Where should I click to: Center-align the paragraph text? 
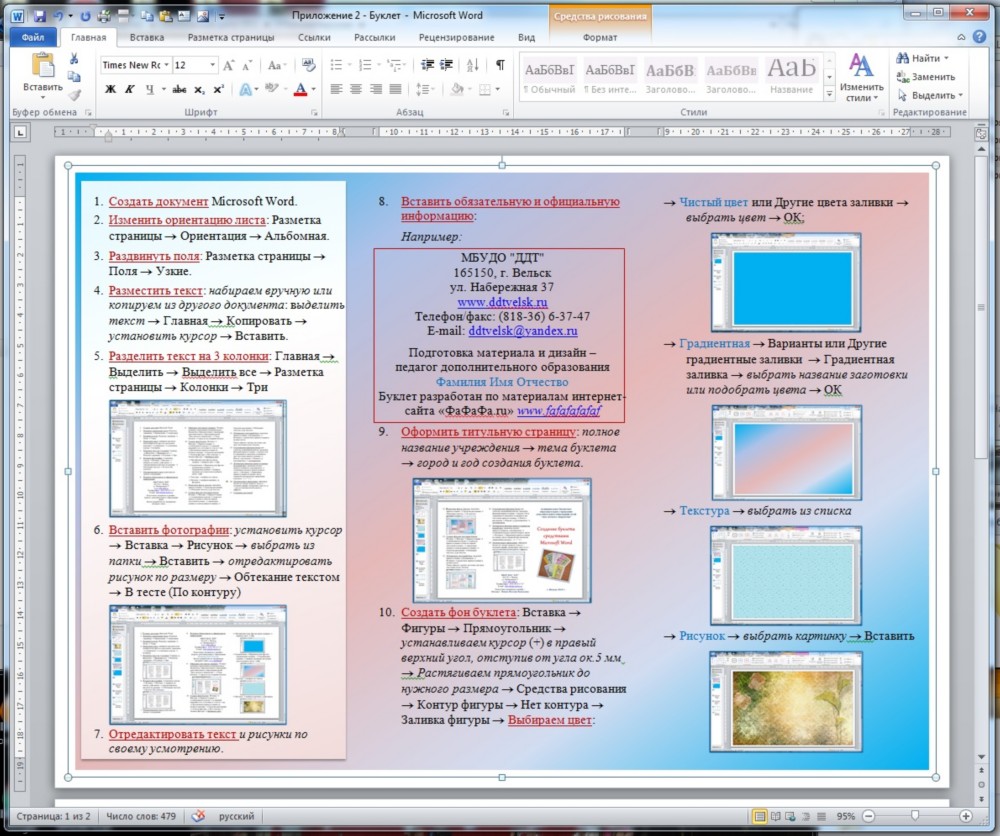point(355,89)
